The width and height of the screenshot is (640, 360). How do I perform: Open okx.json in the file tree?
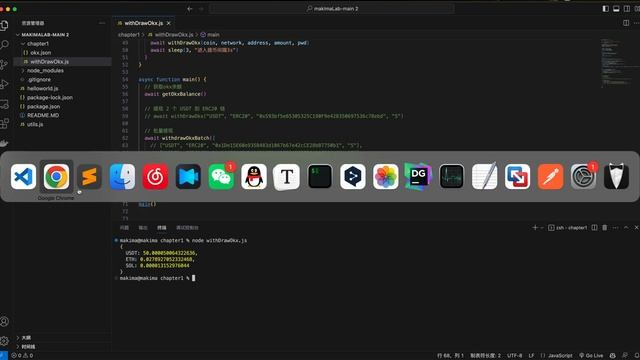click(x=62, y=53)
